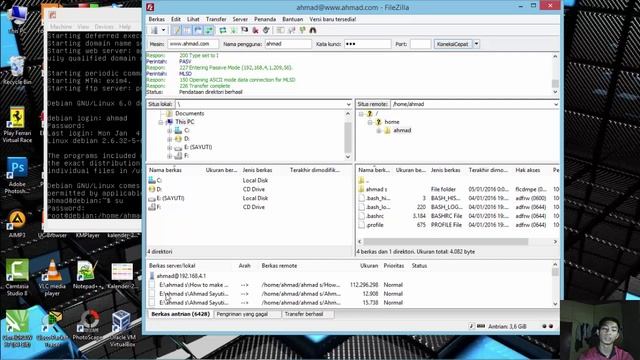The height and width of the screenshot is (360, 640).
Task: Expand the E: (SAYUTI) tree node
Action: click(169, 147)
